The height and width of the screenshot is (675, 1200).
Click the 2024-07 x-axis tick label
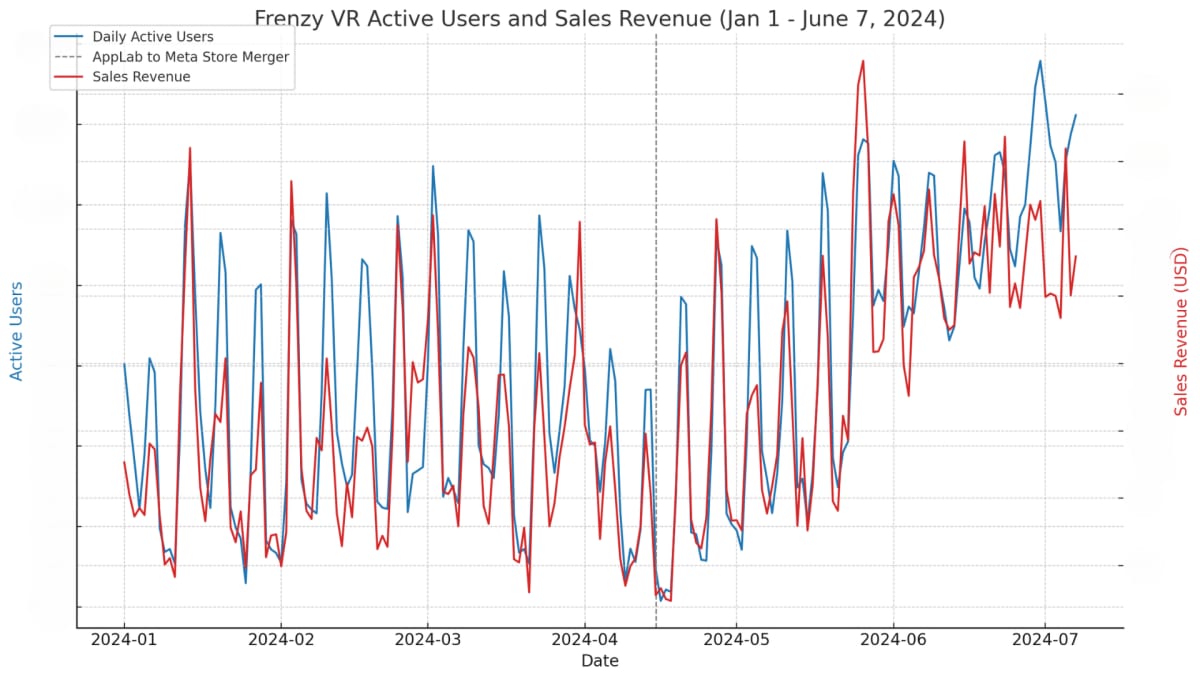(1045, 639)
